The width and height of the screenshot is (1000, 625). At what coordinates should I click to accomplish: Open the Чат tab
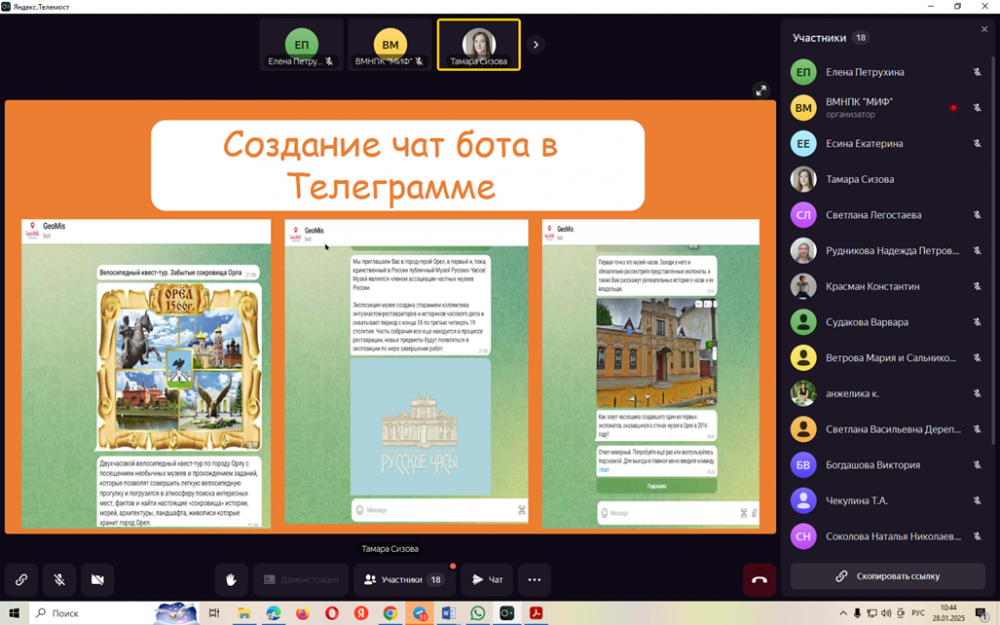click(x=487, y=579)
